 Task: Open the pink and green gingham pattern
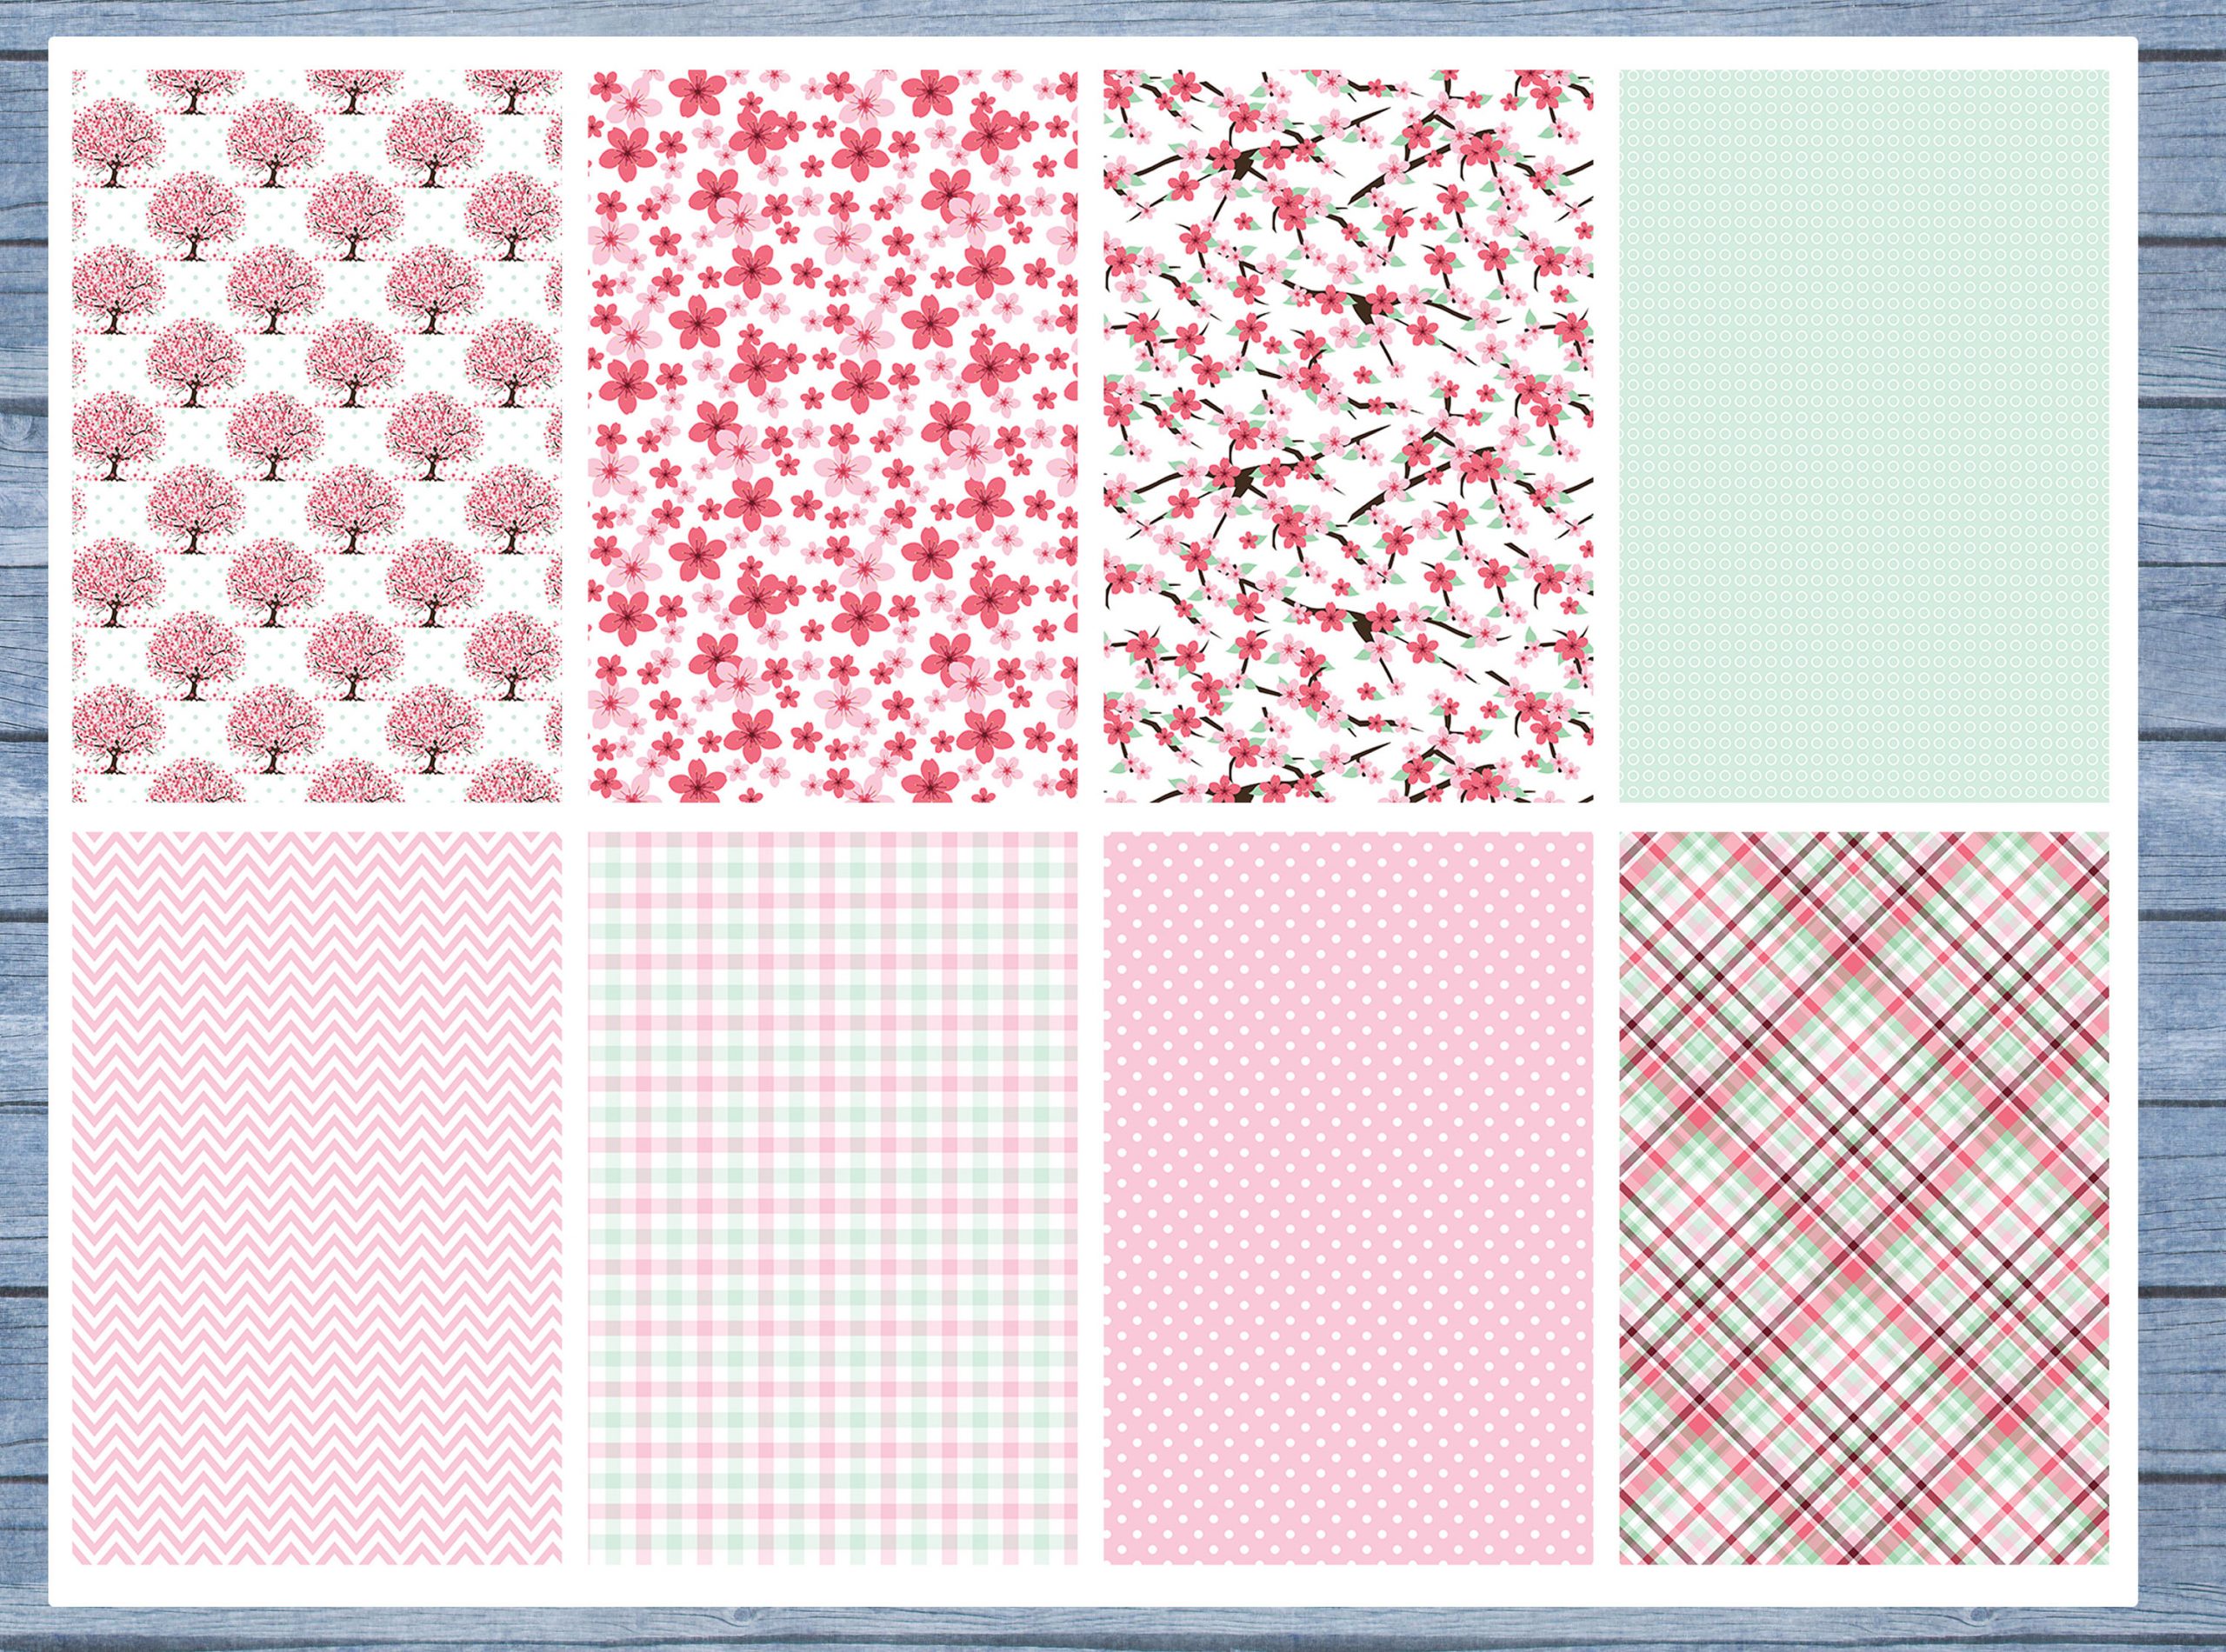coord(833,1197)
